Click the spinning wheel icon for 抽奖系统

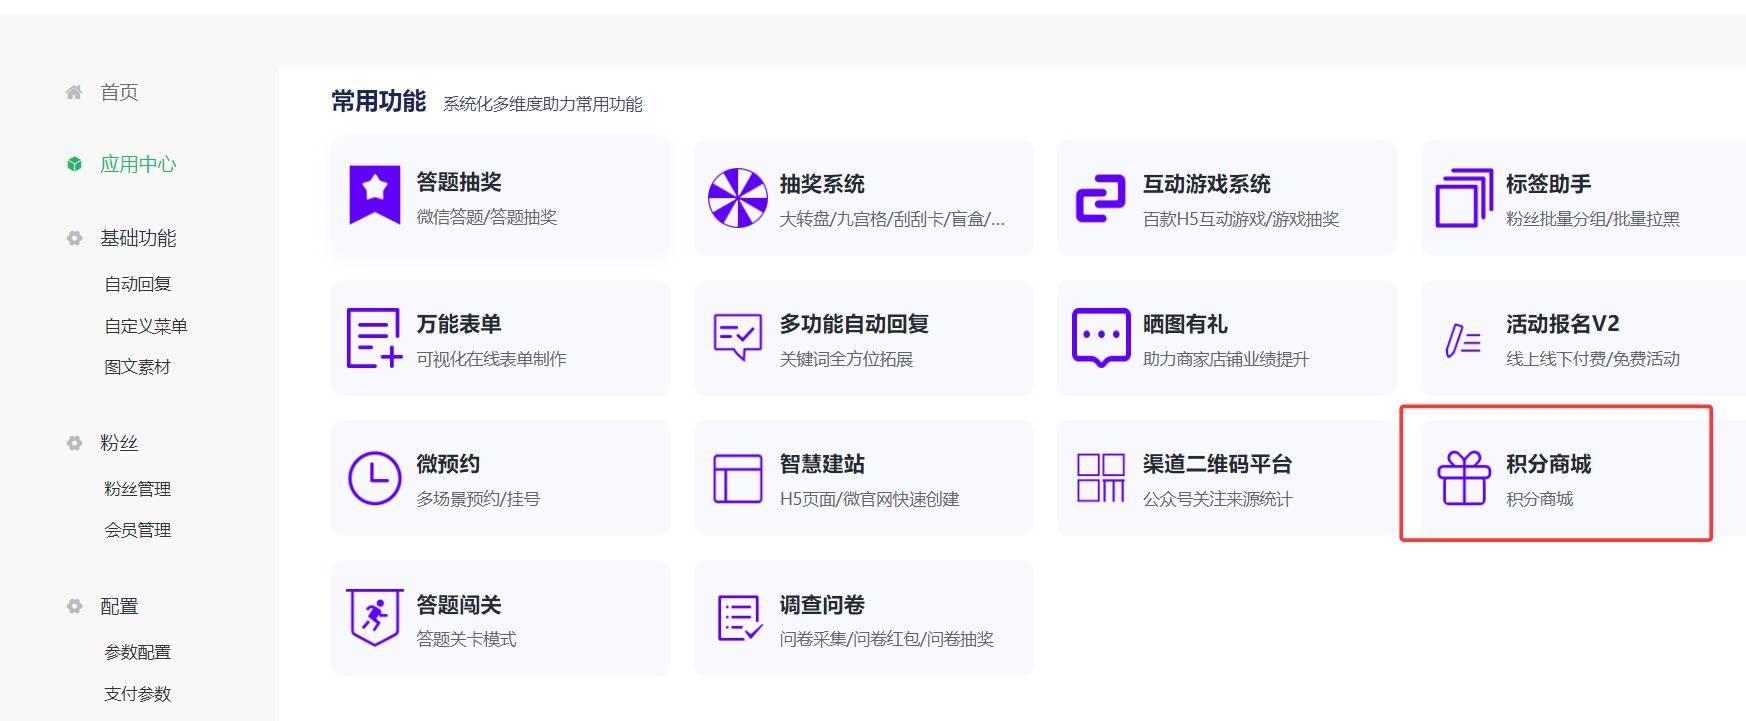[x=737, y=198]
